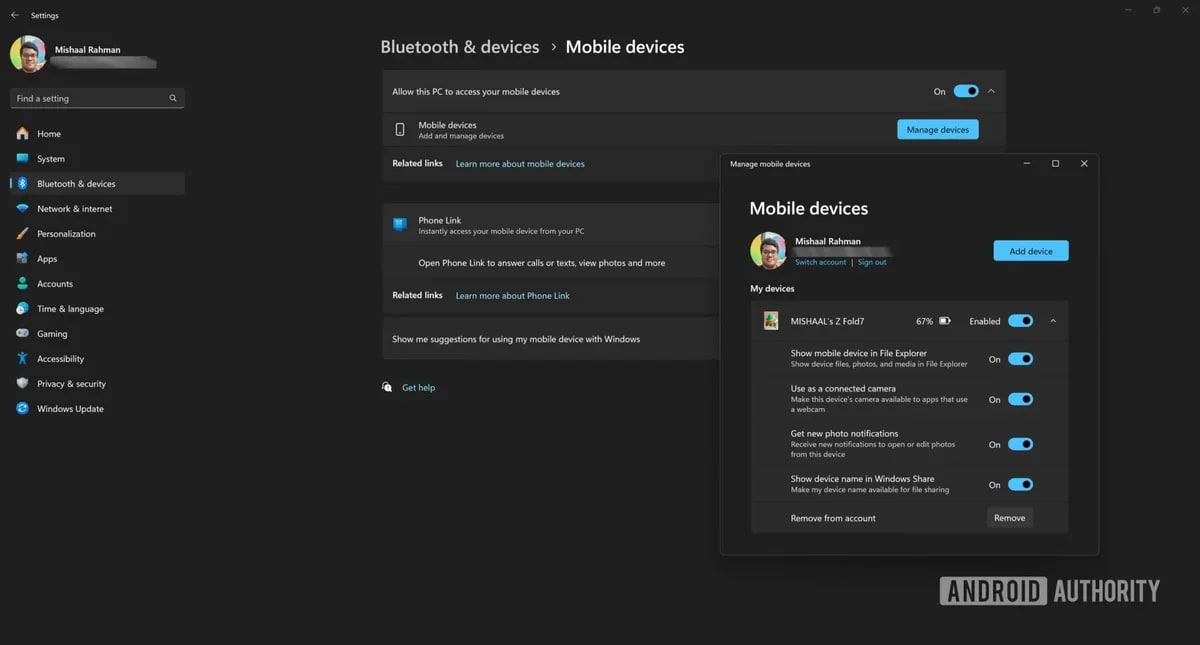Select the Network & internet wifi icon
This screenshot has height=645, width=1200.
click(22, 209)
